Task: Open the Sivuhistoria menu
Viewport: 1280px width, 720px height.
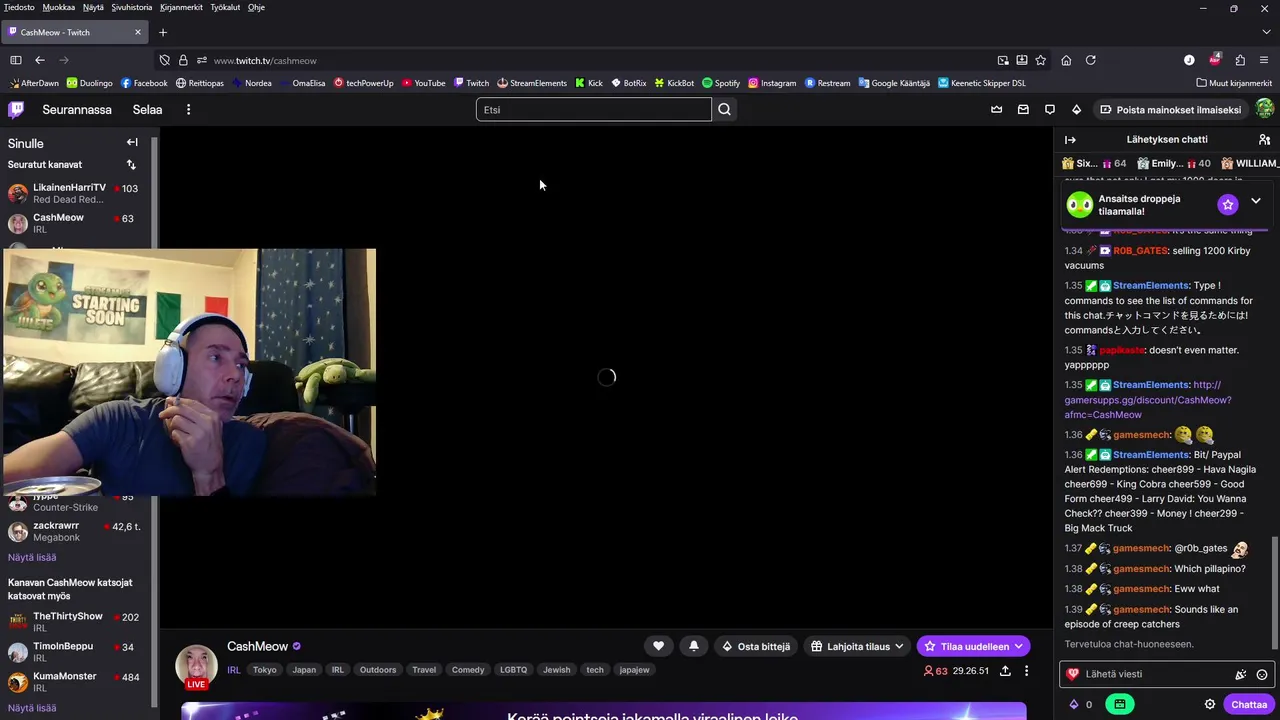Action: (x=131, y=7)
